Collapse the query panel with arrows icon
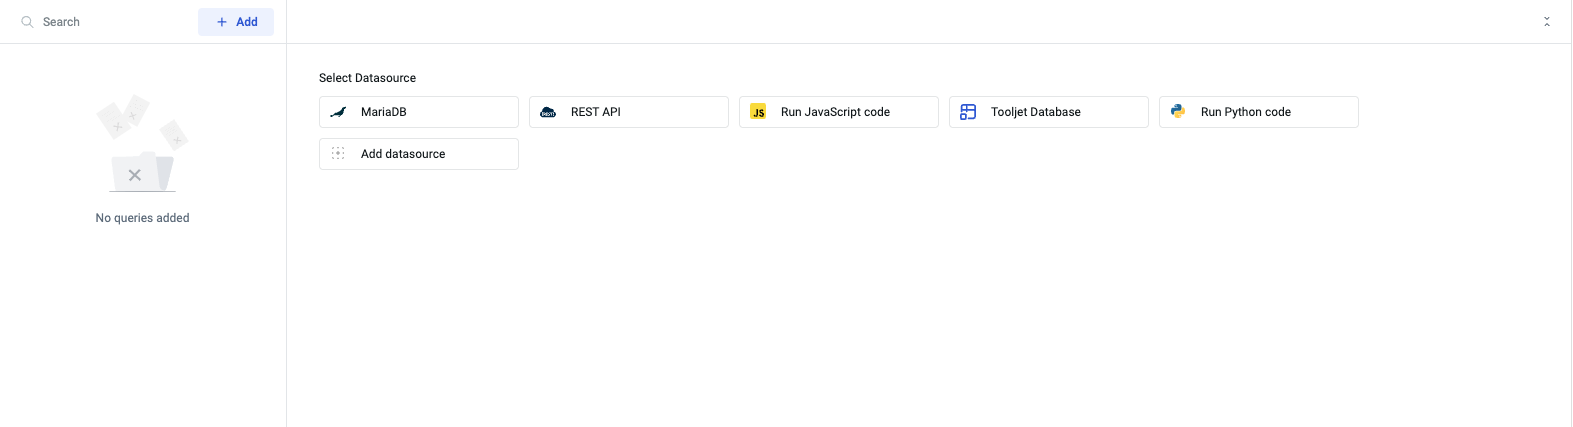 tap(1546, 22)
